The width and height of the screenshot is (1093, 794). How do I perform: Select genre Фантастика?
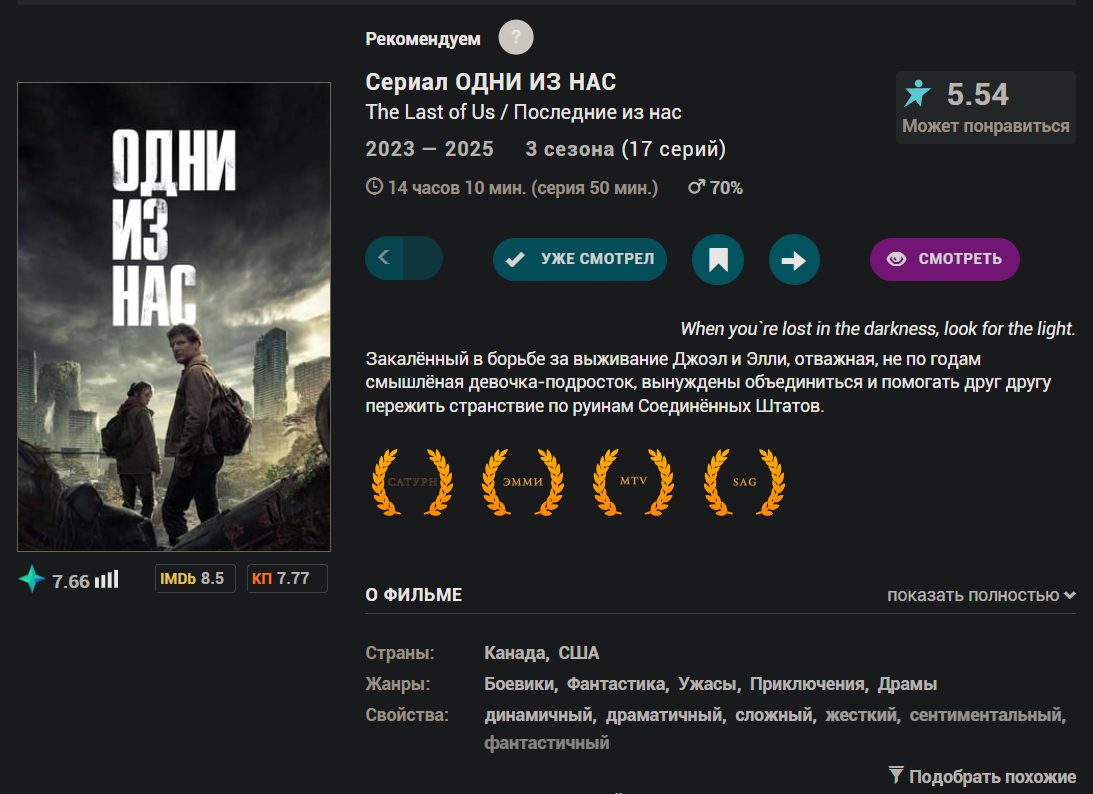pos(616,684)
